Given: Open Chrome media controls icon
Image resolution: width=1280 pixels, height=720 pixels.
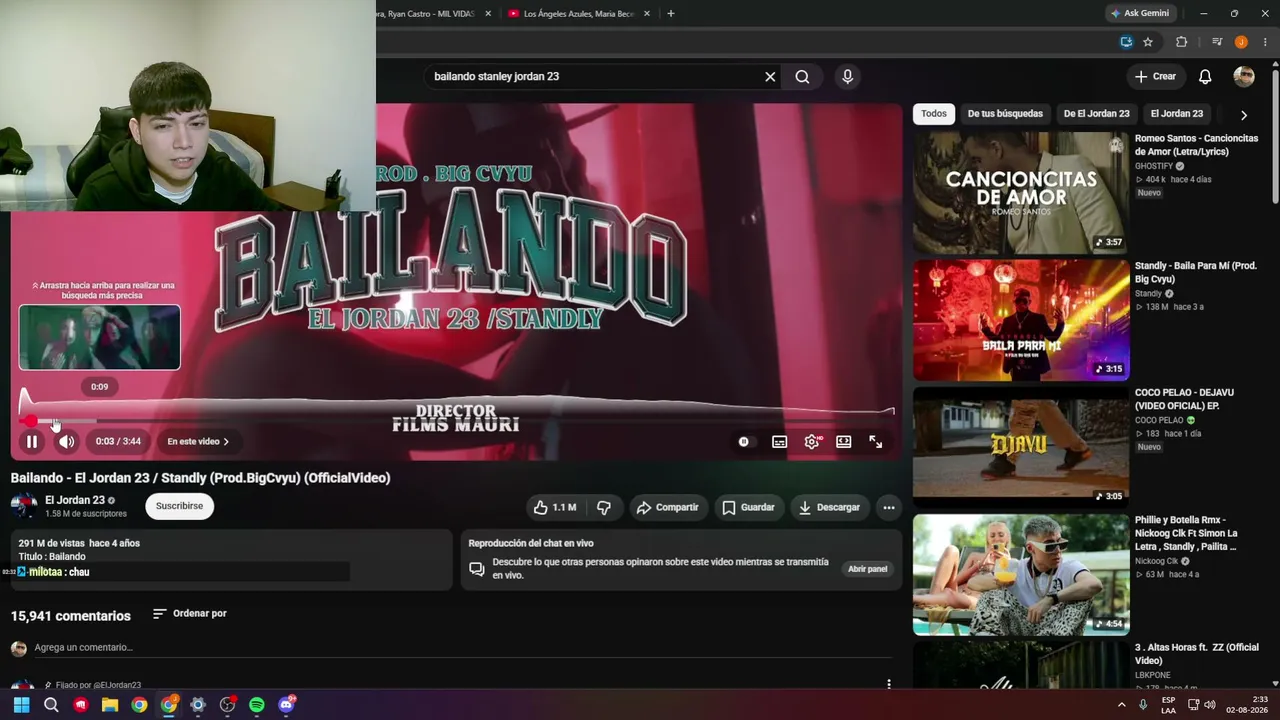Looking at the screenshot, I should click(1217, 42).
